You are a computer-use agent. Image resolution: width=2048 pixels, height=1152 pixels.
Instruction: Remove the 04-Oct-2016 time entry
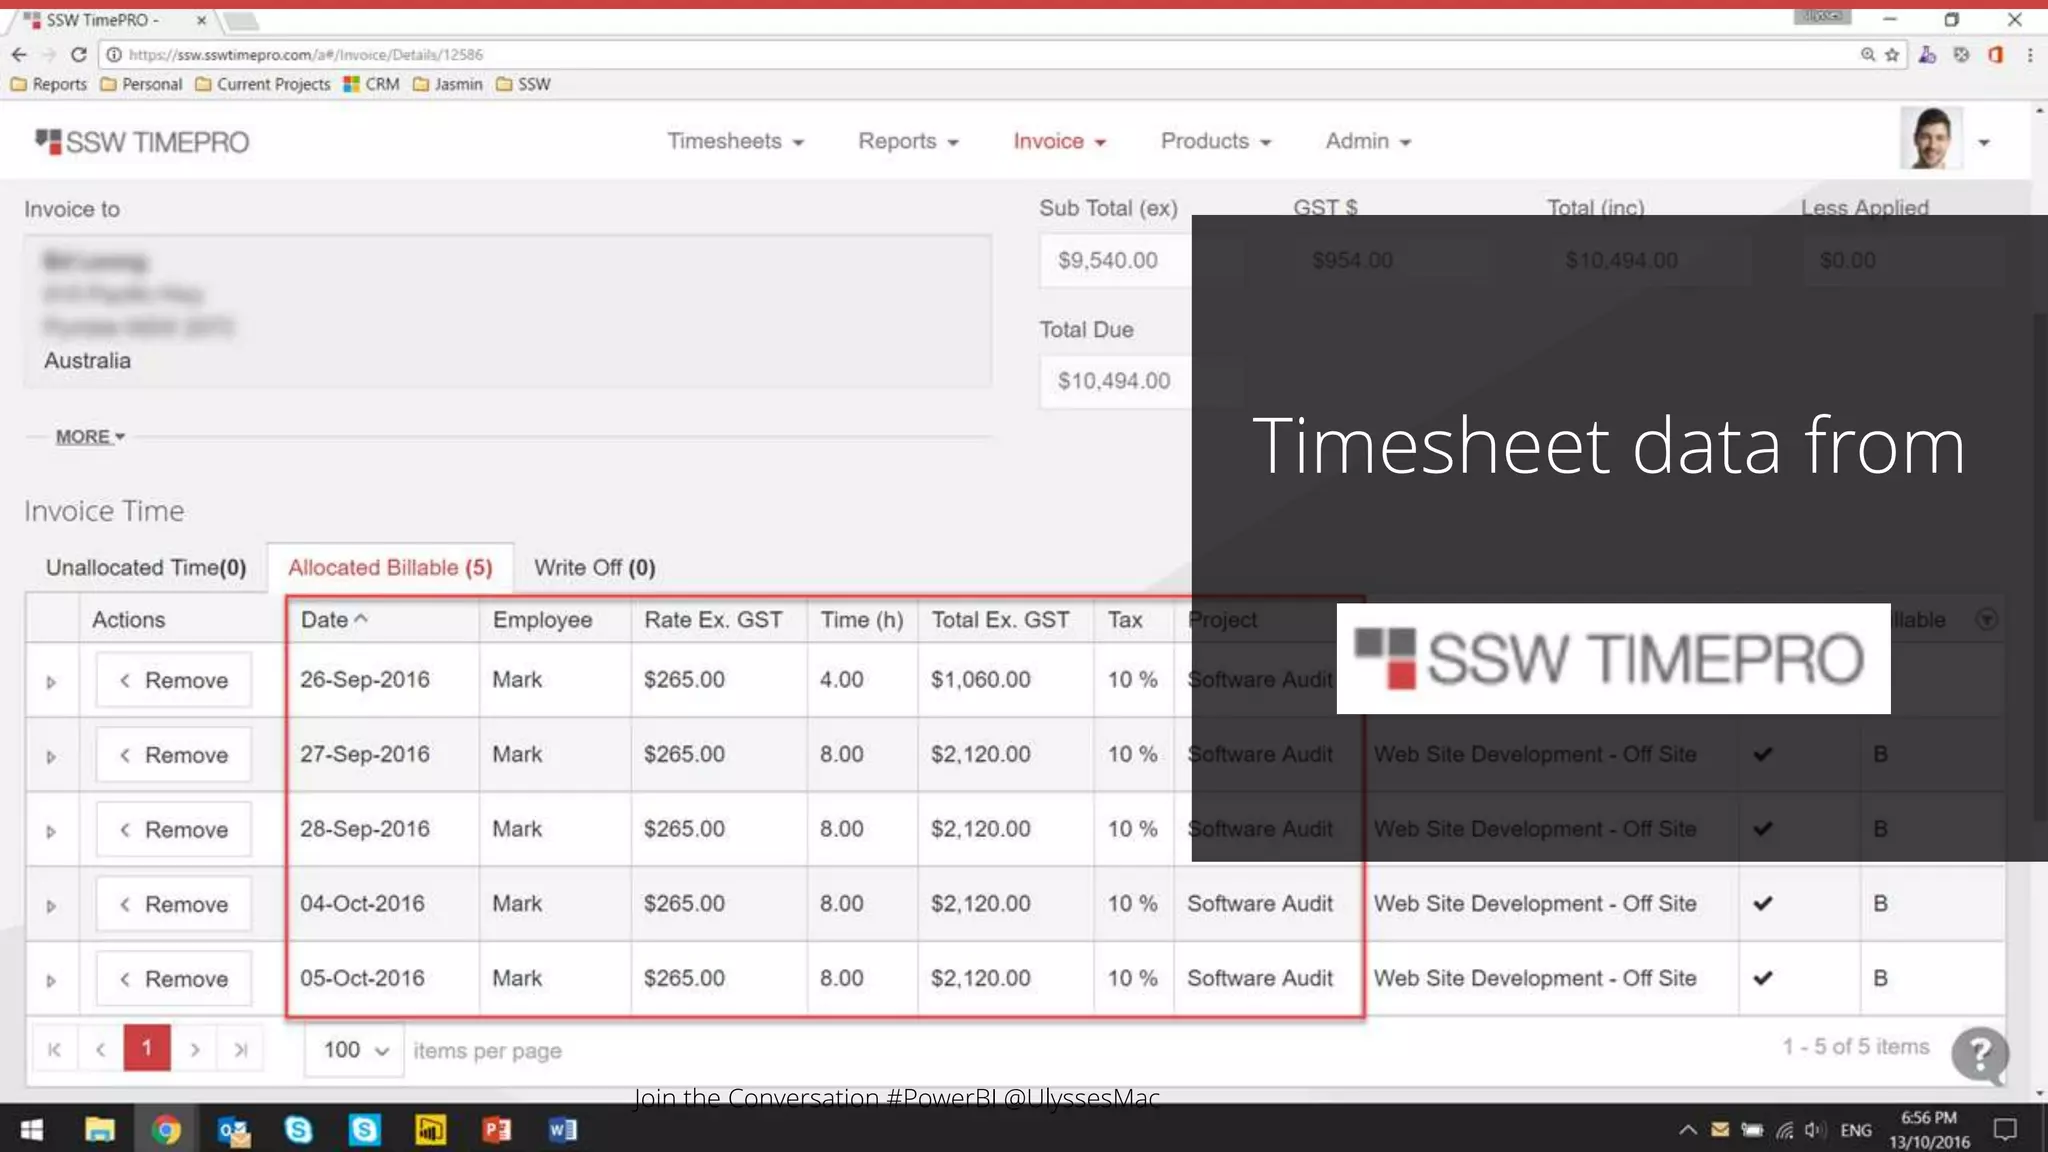click(x=174, y=905)
